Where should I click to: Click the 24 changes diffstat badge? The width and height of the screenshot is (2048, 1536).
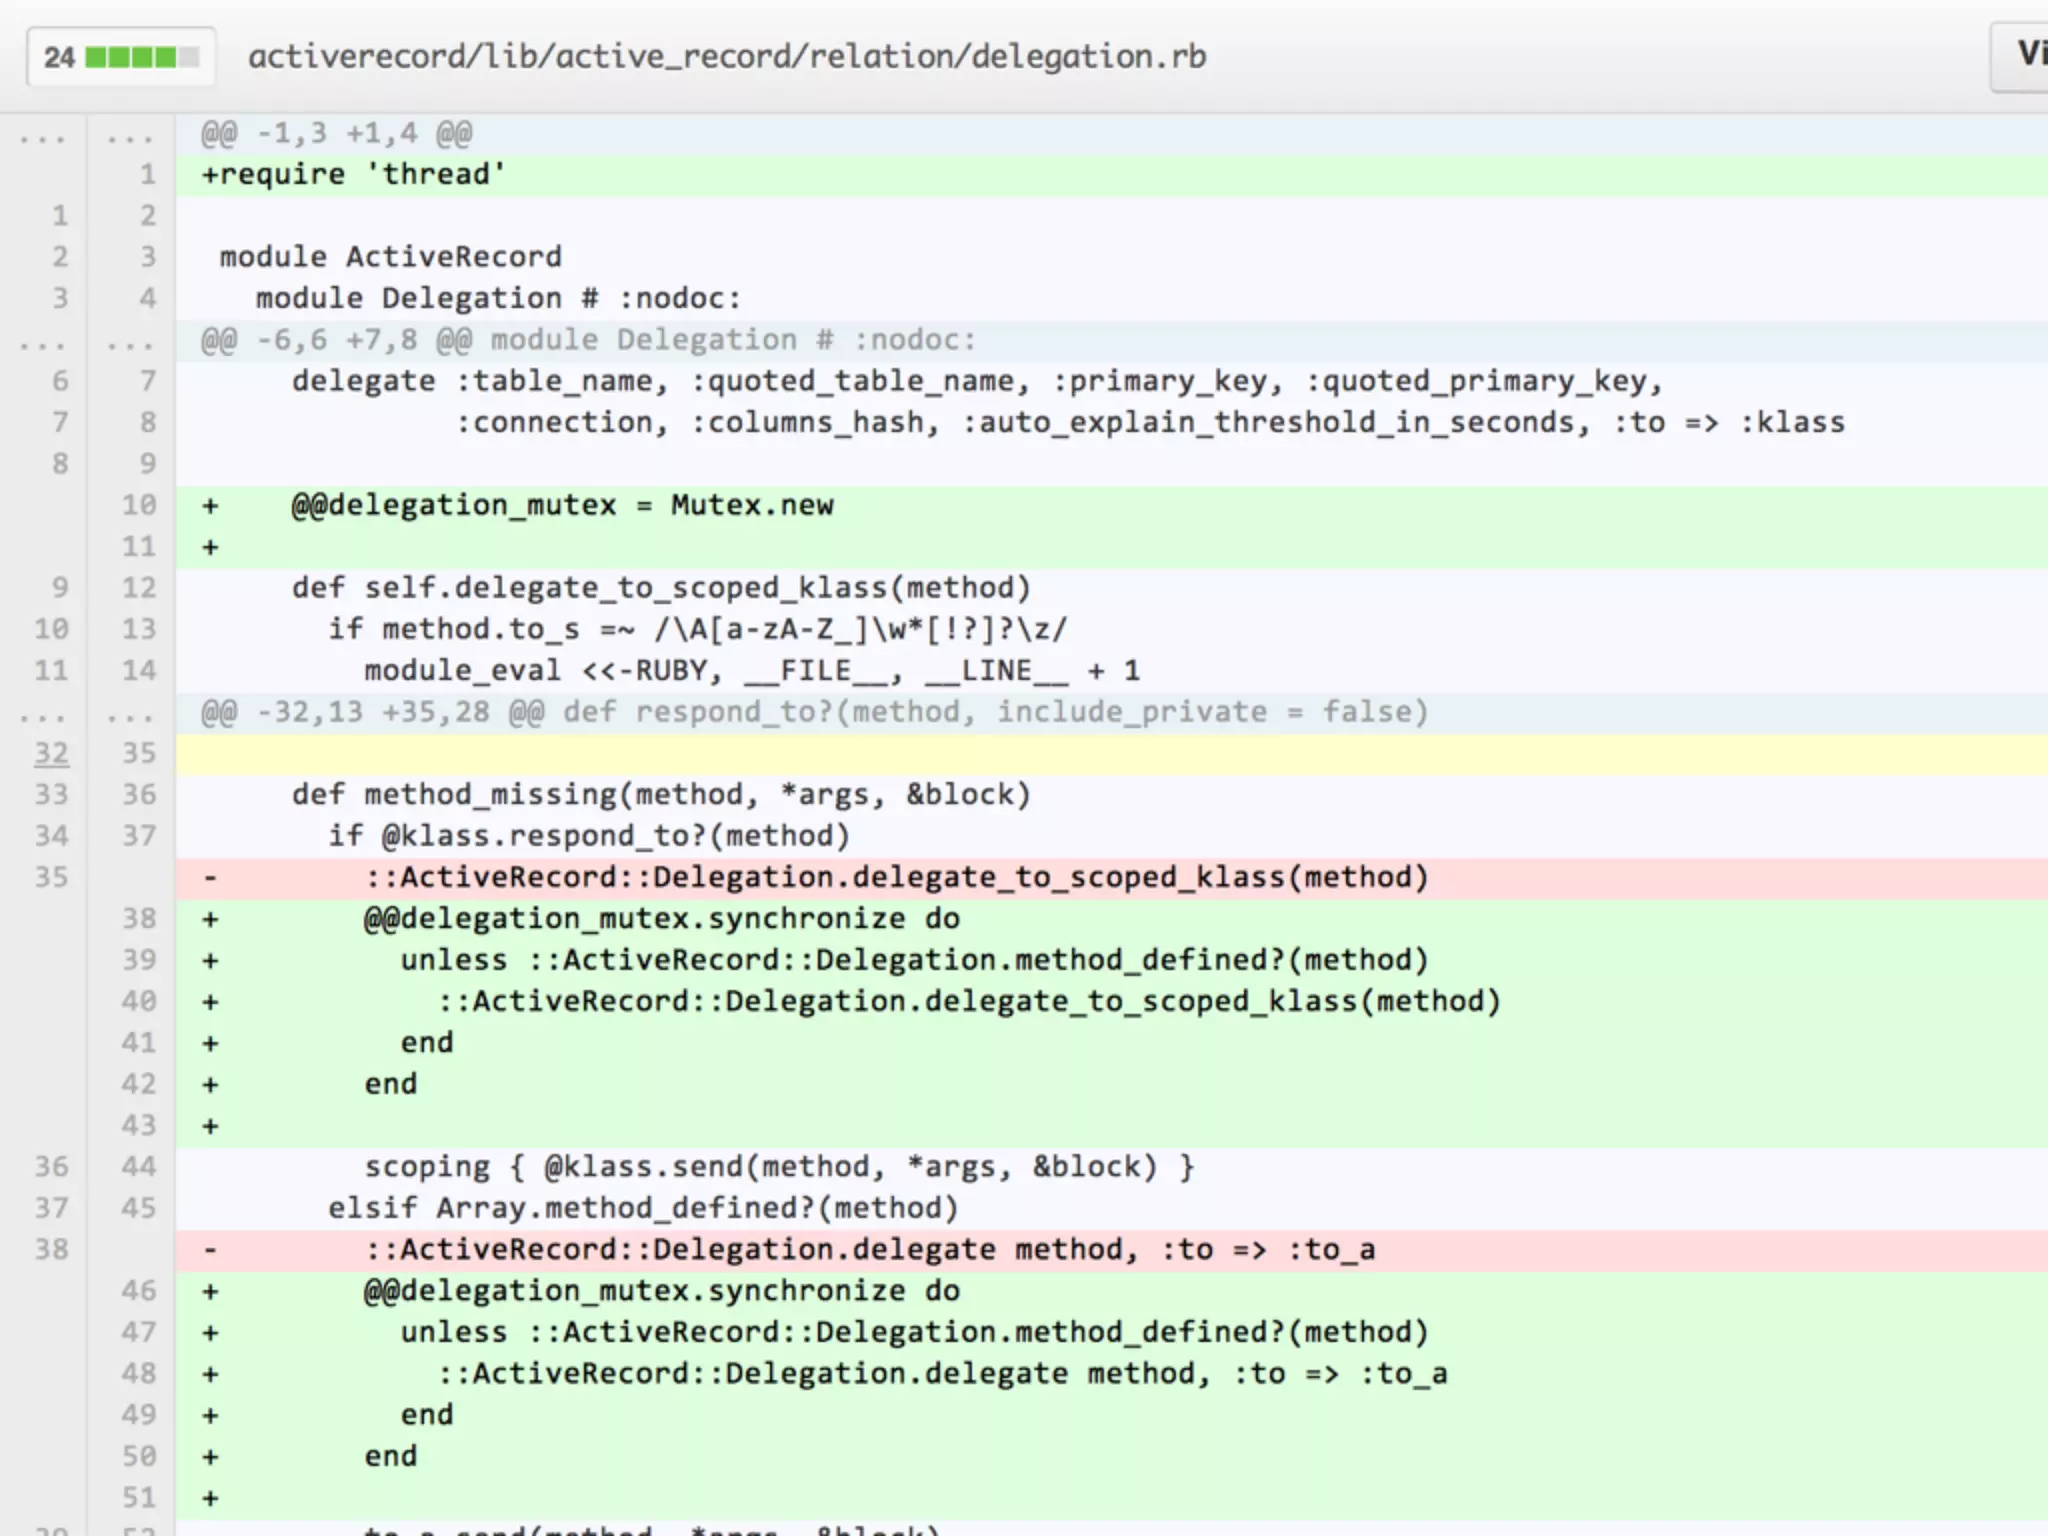click(x=119, y=57)
